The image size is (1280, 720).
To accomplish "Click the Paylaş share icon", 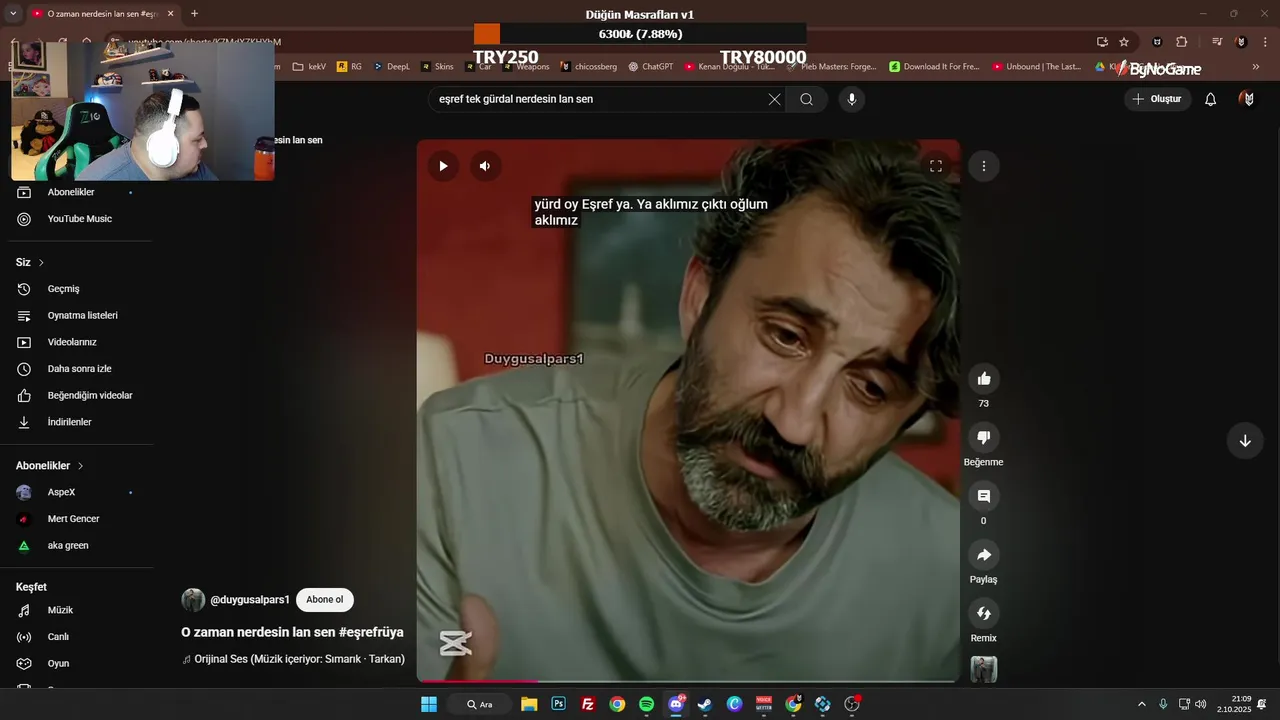I will coord(984,555).
